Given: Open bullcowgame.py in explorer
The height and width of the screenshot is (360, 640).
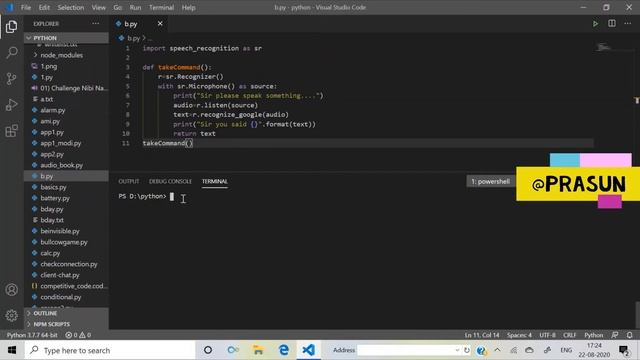Looking at the screenshot, I should click(67, 242).
